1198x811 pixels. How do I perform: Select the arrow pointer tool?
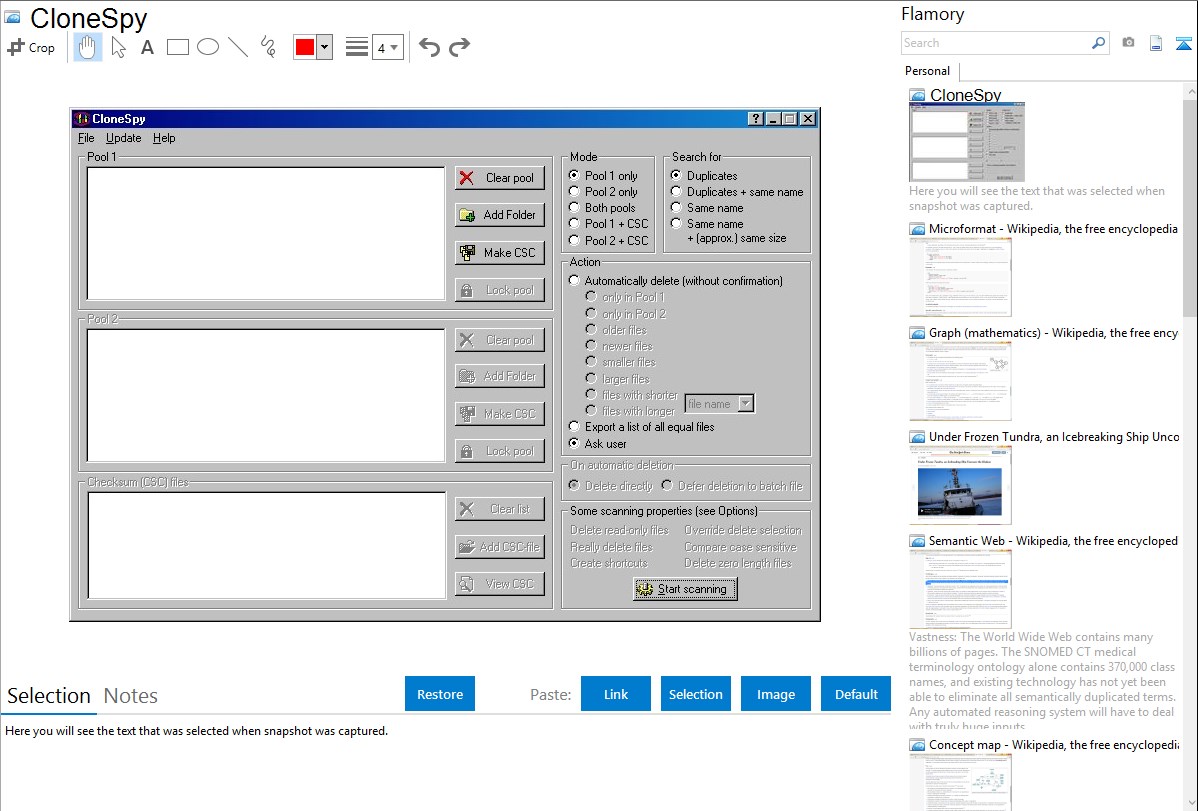118,47
